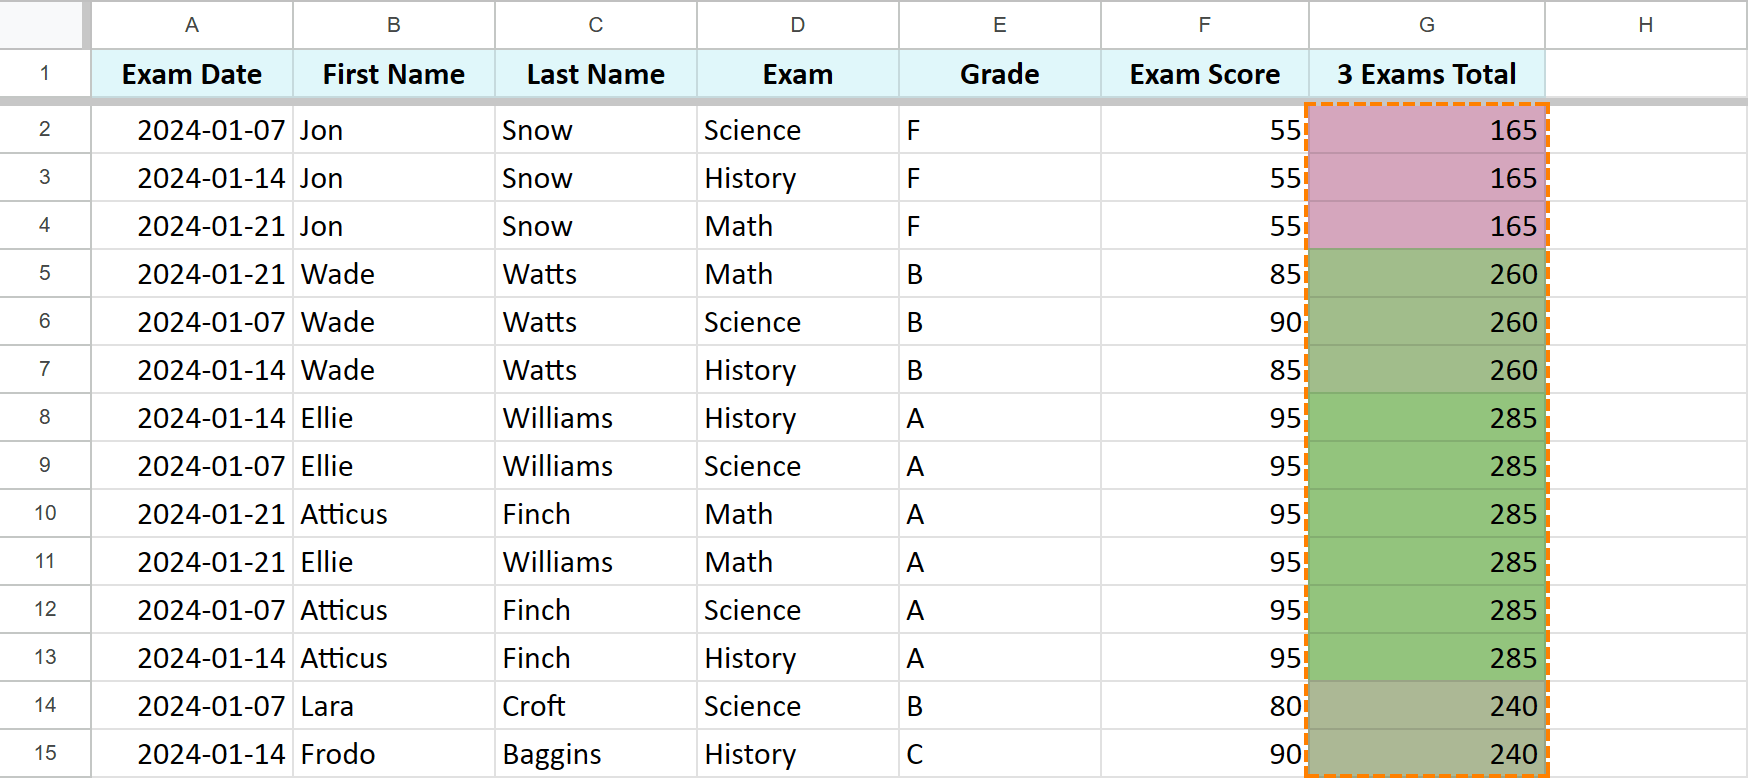Select the green cell showing 285 in row 8
Screen dimensions: 1748x778
pyautogui.click(x=1427, y=417)
